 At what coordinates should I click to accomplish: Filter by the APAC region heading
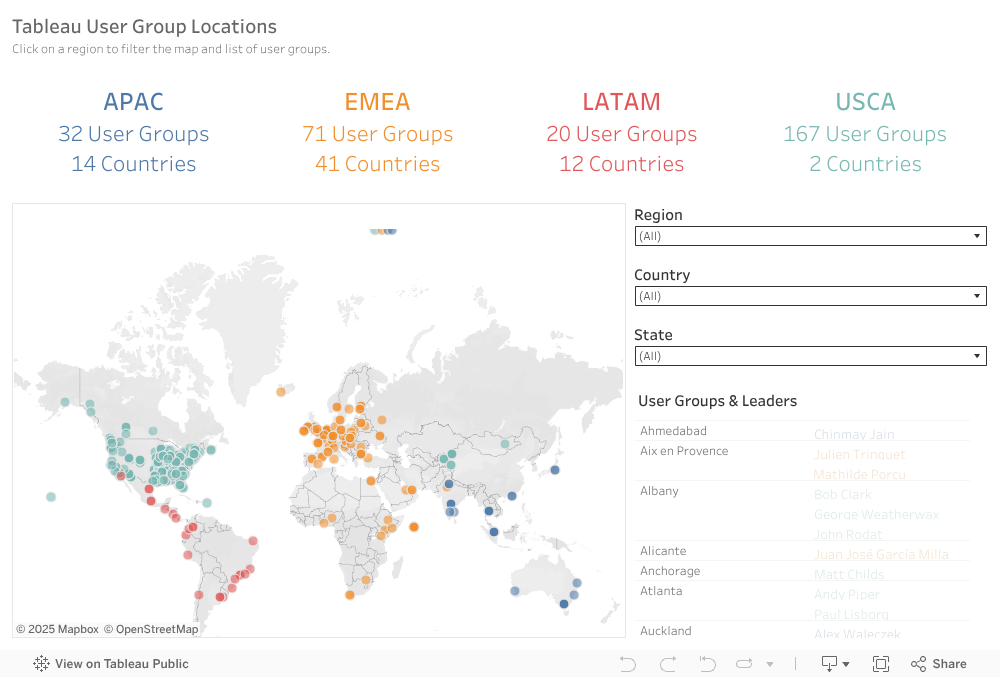point(134,102)
